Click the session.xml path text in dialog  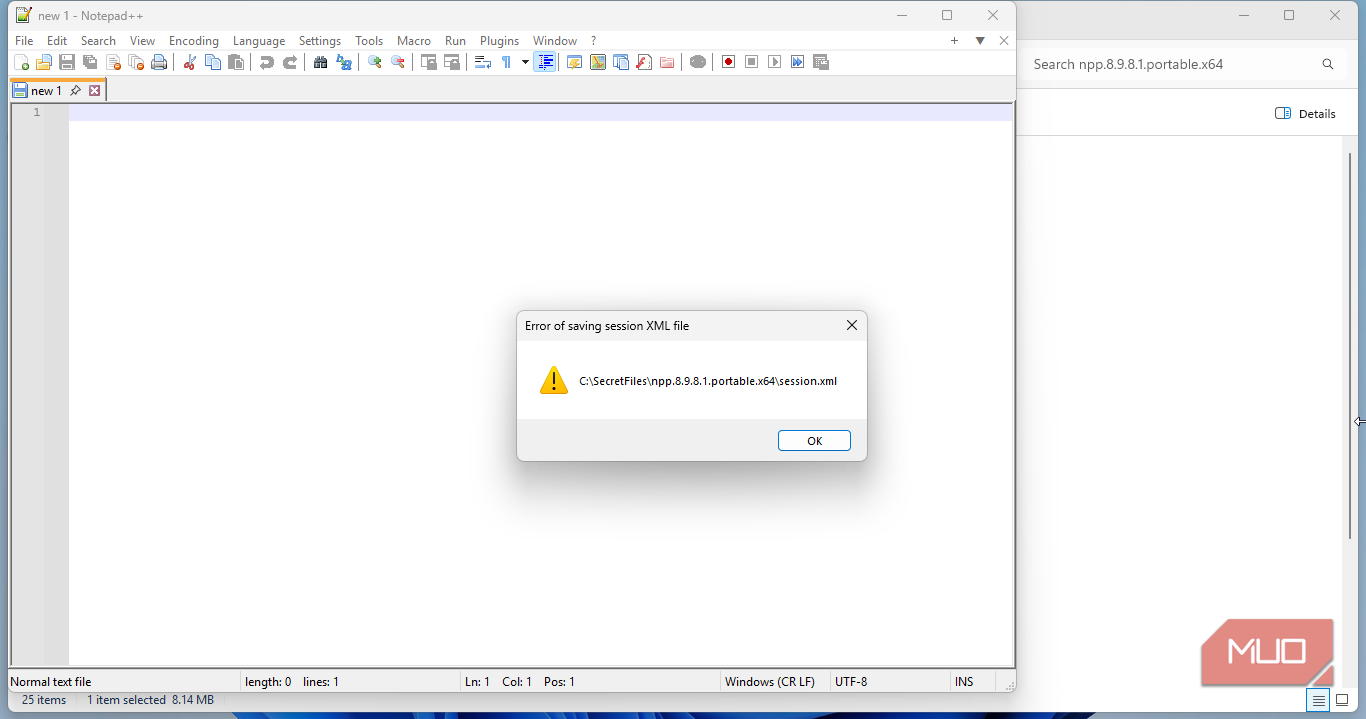tap(708, 381)
